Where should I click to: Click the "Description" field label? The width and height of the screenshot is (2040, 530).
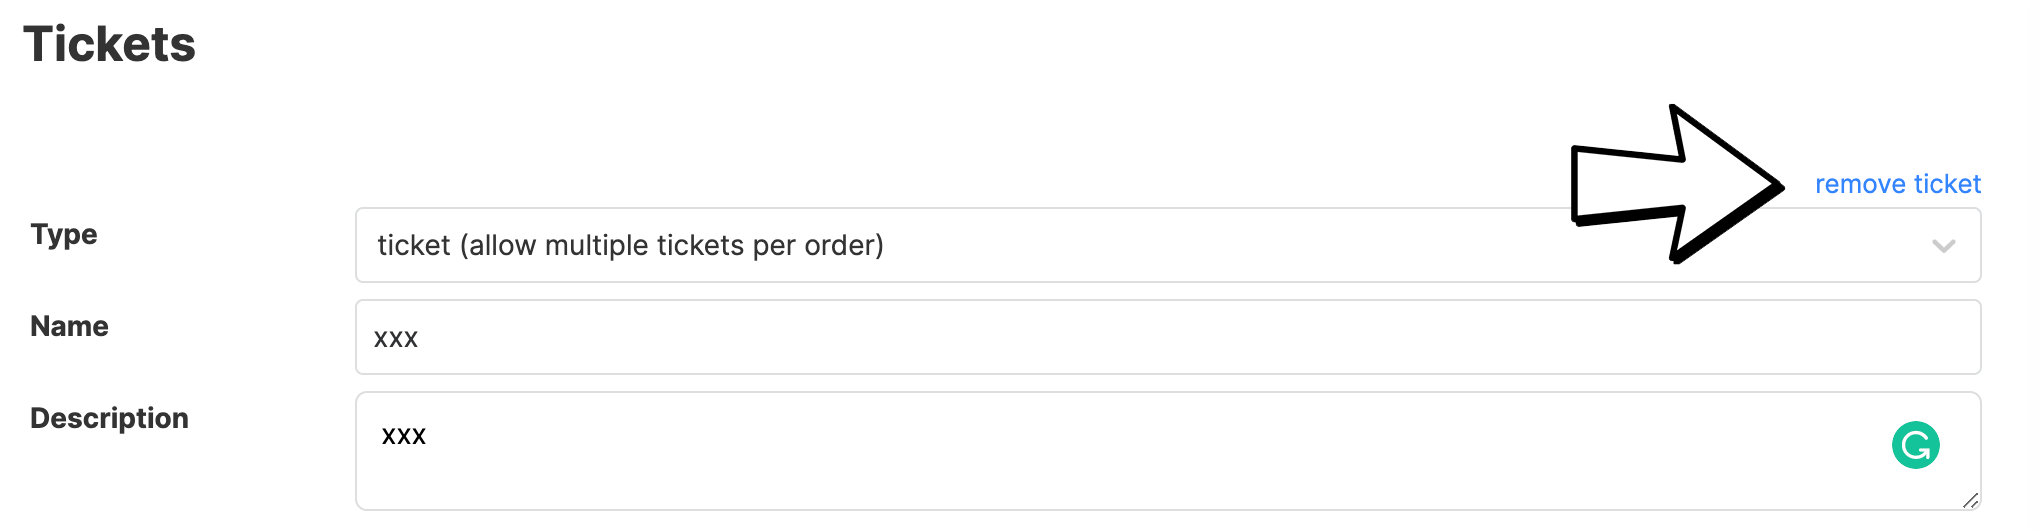pos(109,418)
